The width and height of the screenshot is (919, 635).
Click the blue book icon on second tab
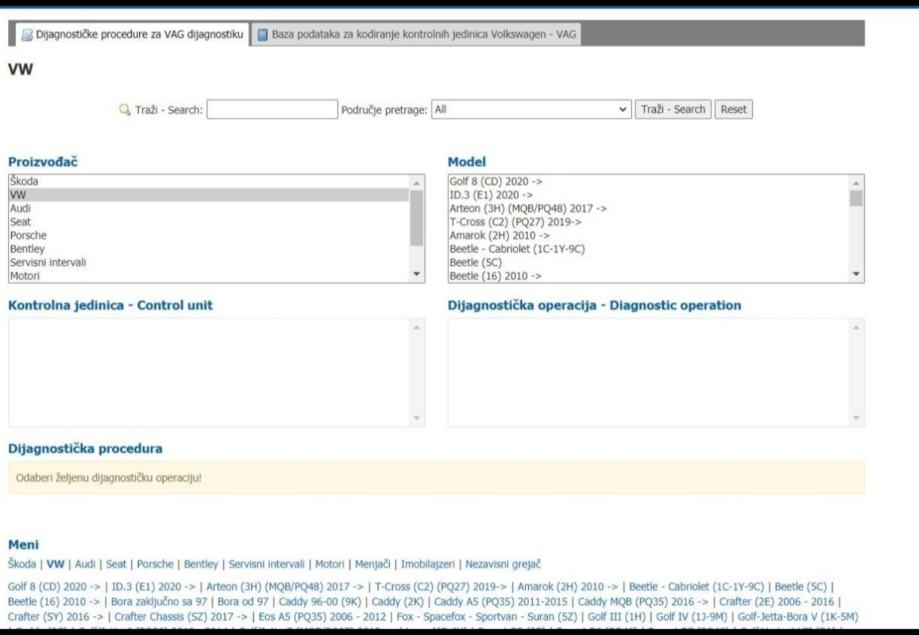pos(263,35)
